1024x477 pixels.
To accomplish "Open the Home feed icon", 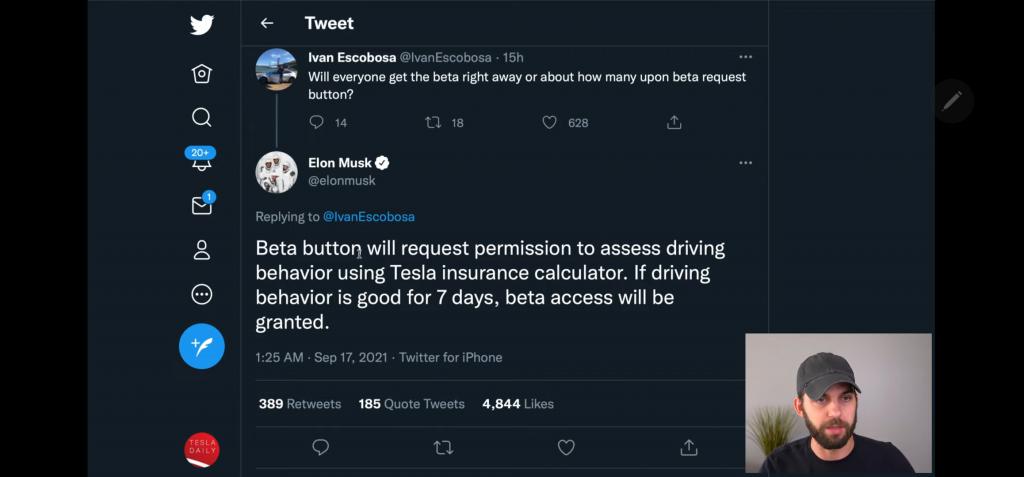I will 202,73.
